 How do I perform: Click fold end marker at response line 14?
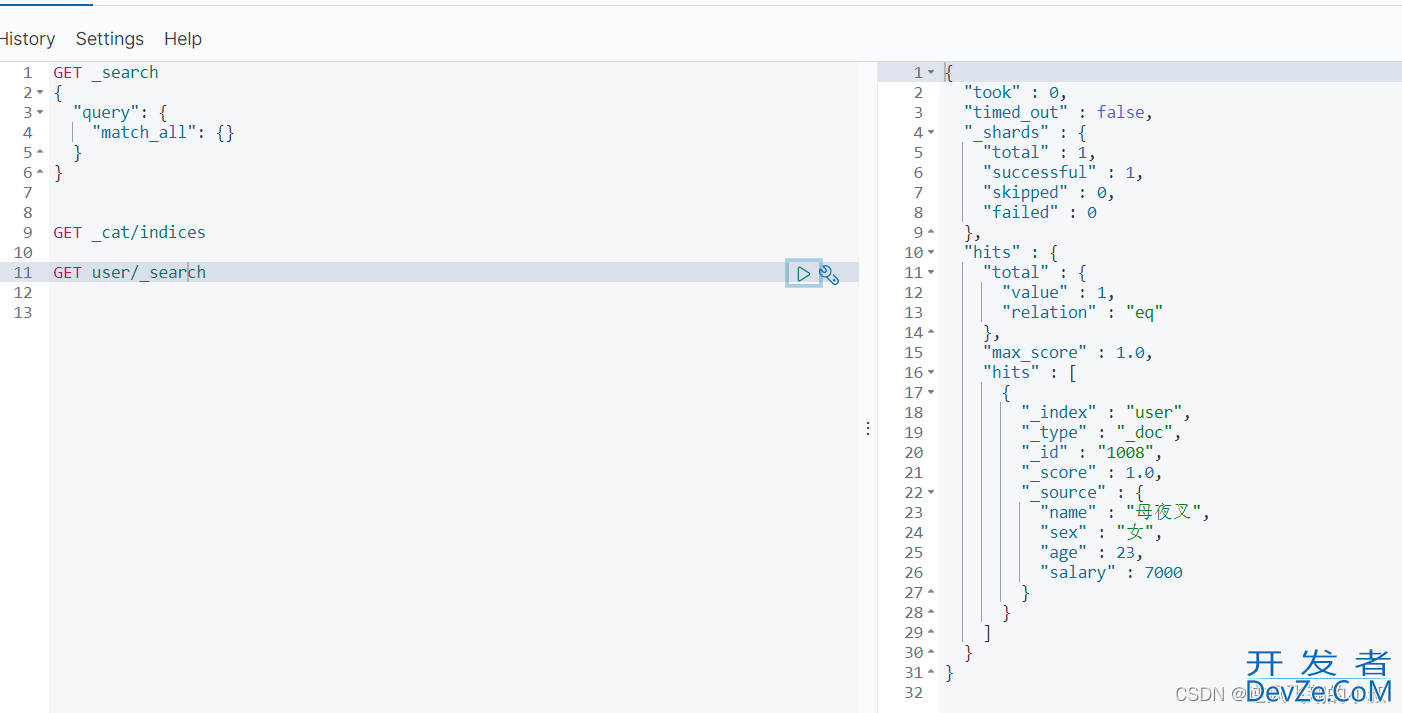pyautogui.click(x=931, y=332)
